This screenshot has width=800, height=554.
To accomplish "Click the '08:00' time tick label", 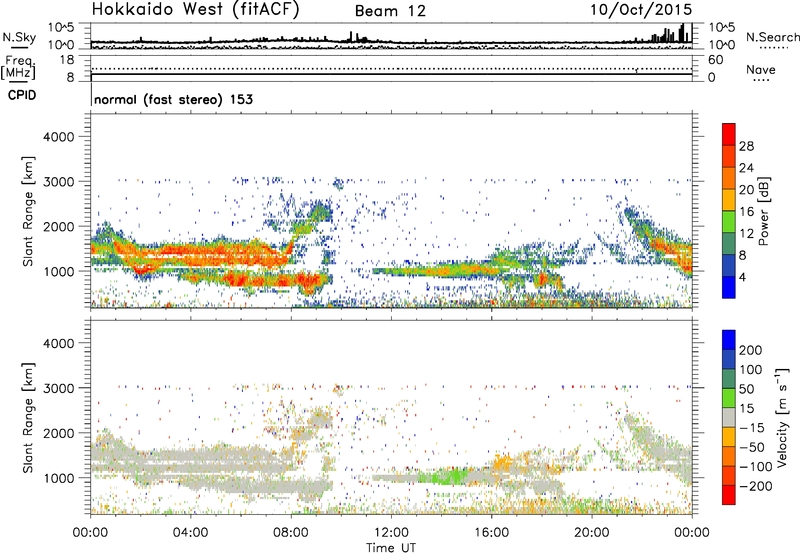I will click(291, 533).
